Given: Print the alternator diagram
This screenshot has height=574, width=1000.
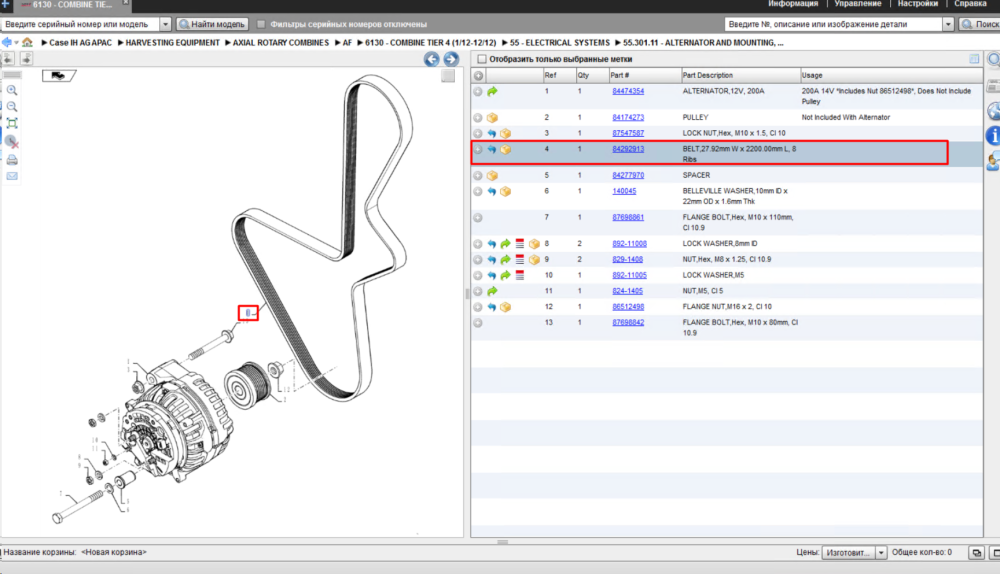Looking at the screenshot, I should pos(12,159).
